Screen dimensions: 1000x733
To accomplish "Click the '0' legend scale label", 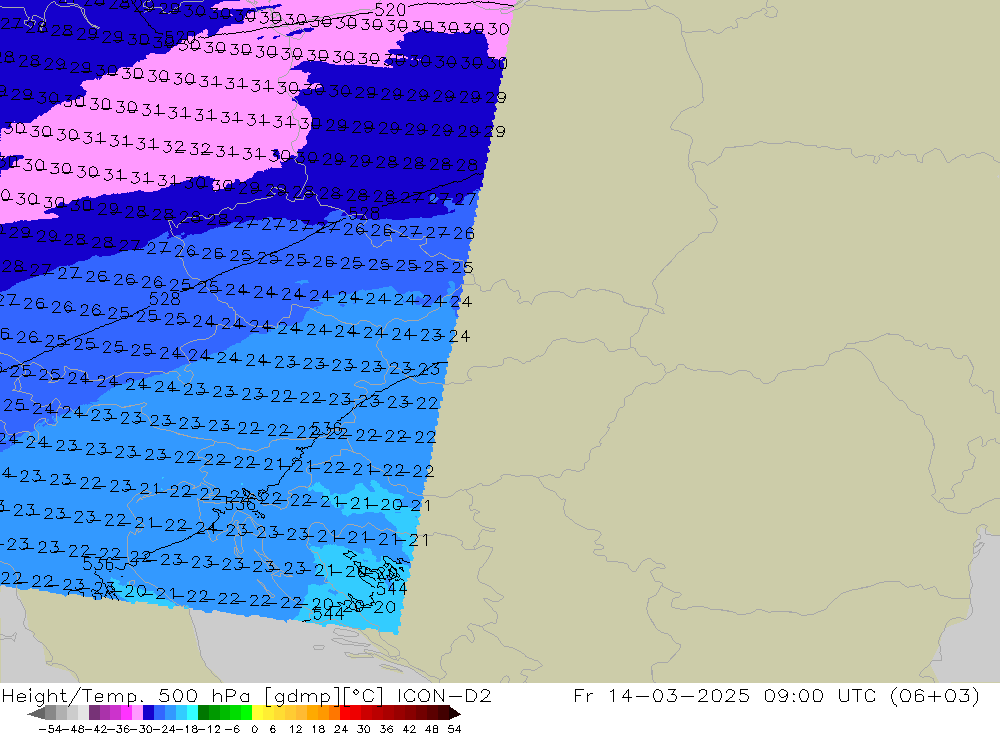I will tap(254, 729).
